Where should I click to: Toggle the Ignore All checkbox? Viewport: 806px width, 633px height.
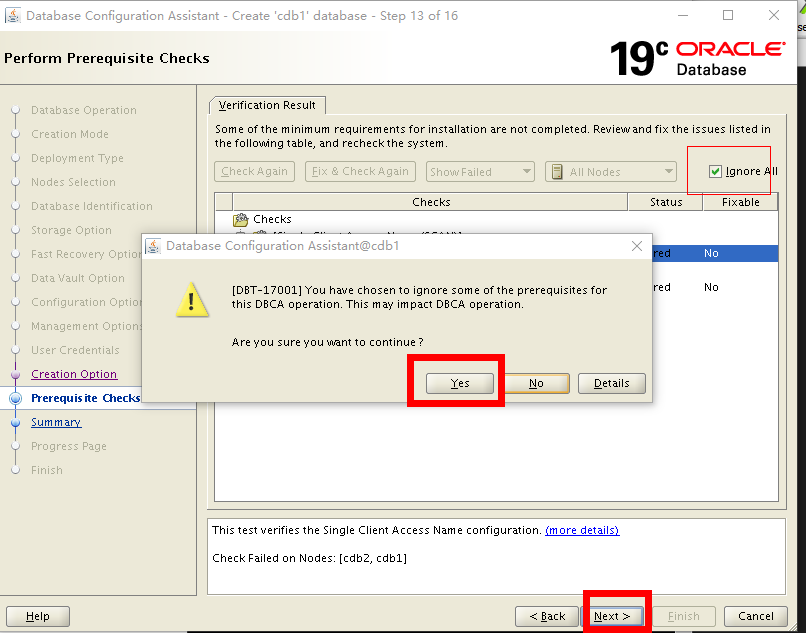coord(715,171)
